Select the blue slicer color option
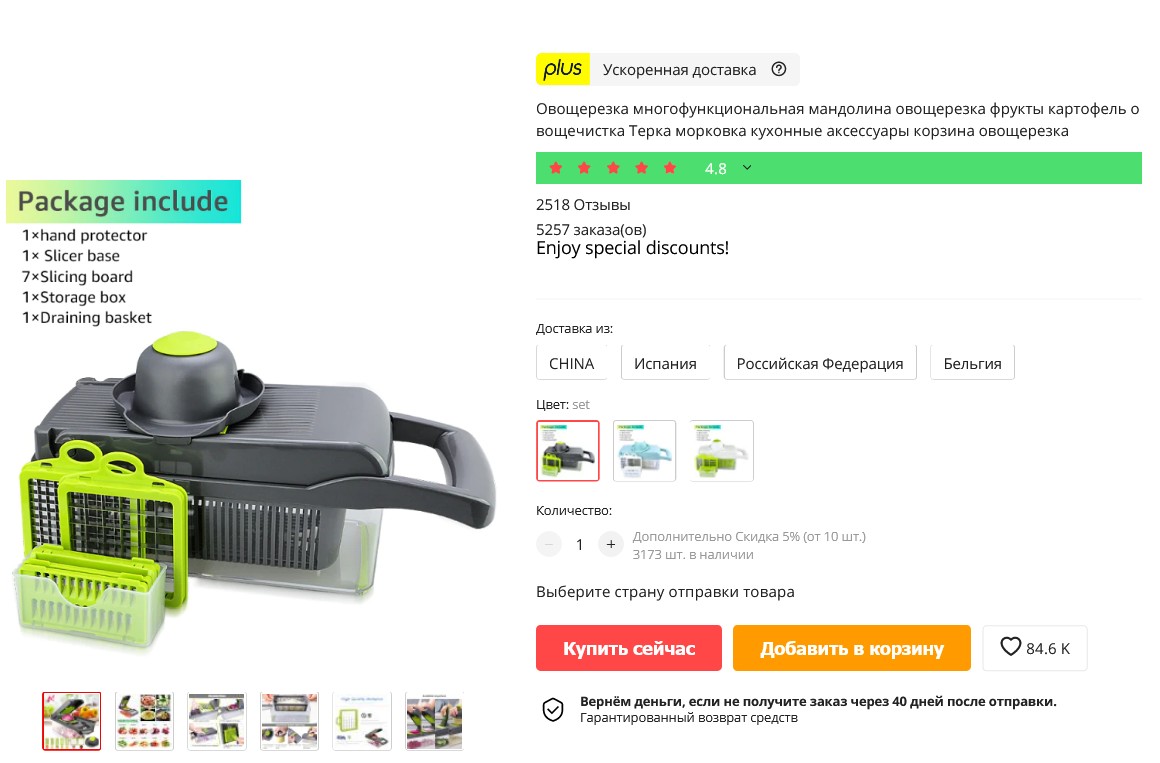This screenshot has height=763, width=1160. (x=644, y=451)
